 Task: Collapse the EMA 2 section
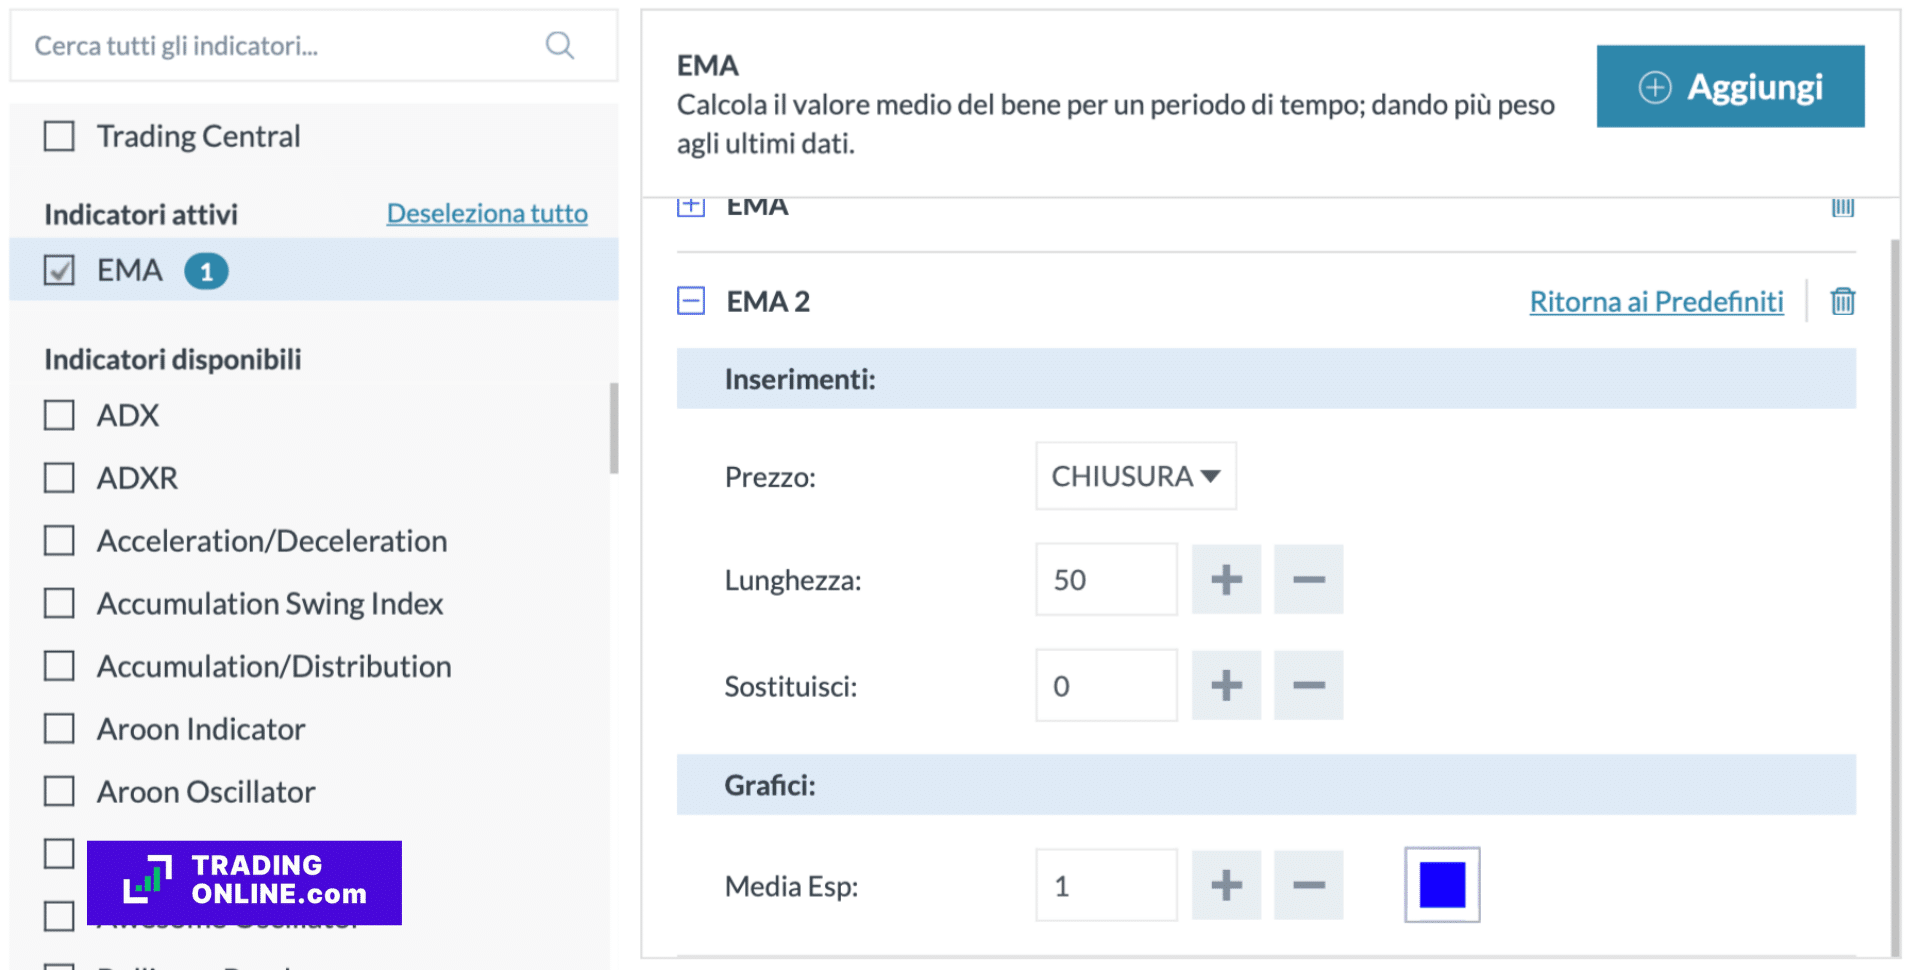pos(691,300)
